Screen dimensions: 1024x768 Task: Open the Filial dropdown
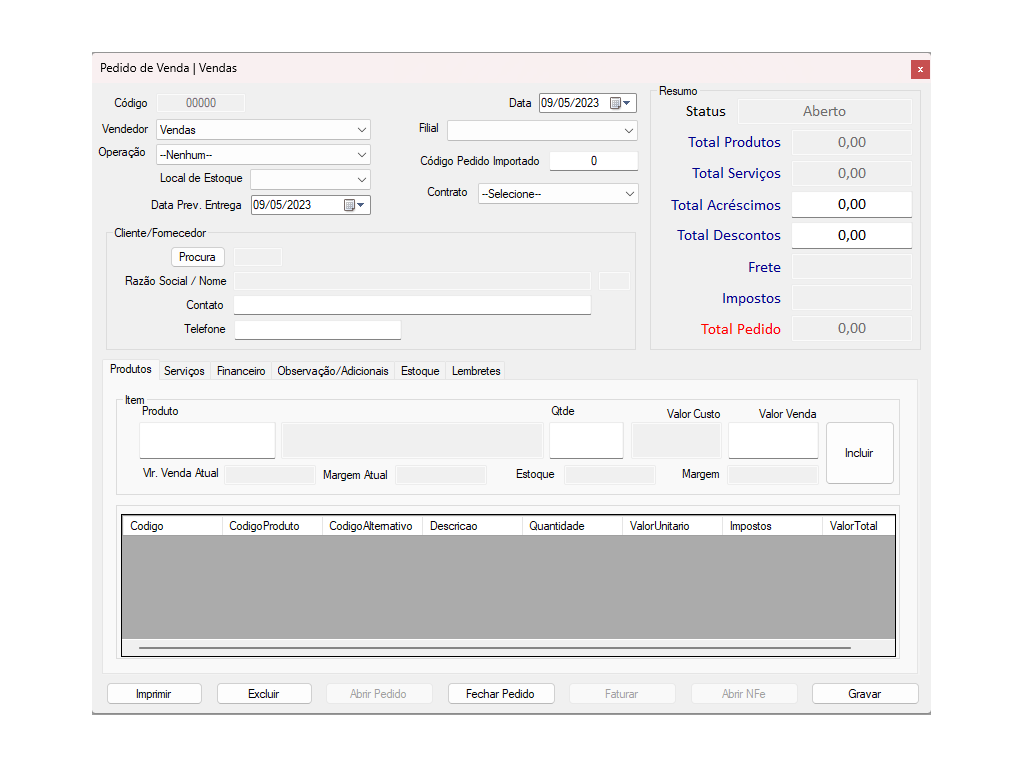[628, 131]
